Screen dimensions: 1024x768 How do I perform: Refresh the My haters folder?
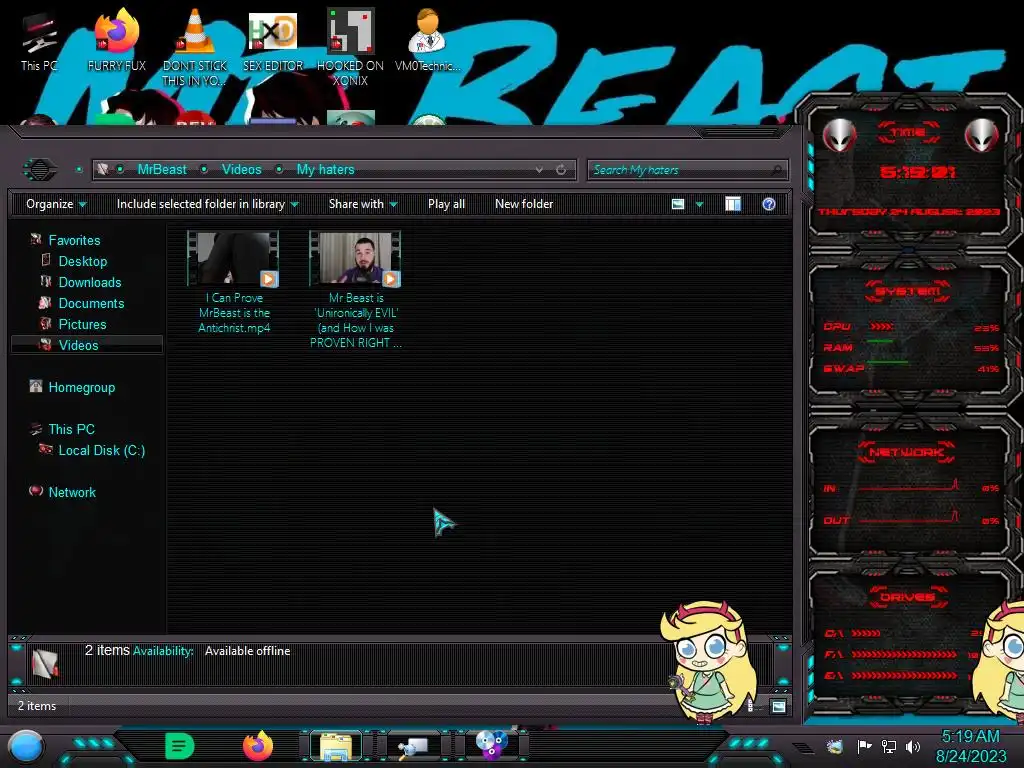(x=561, y=170)
